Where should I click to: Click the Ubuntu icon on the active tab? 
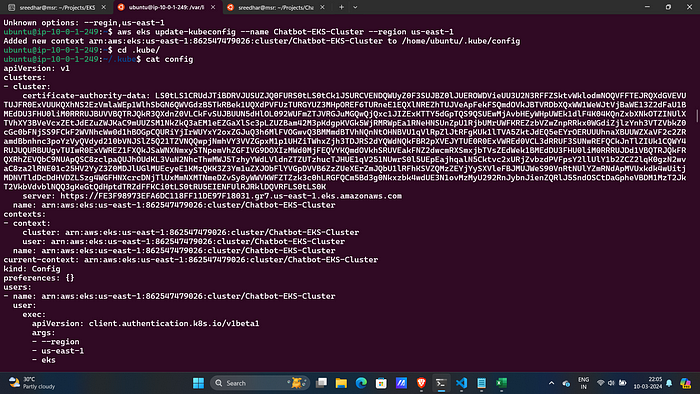[121, 7]
